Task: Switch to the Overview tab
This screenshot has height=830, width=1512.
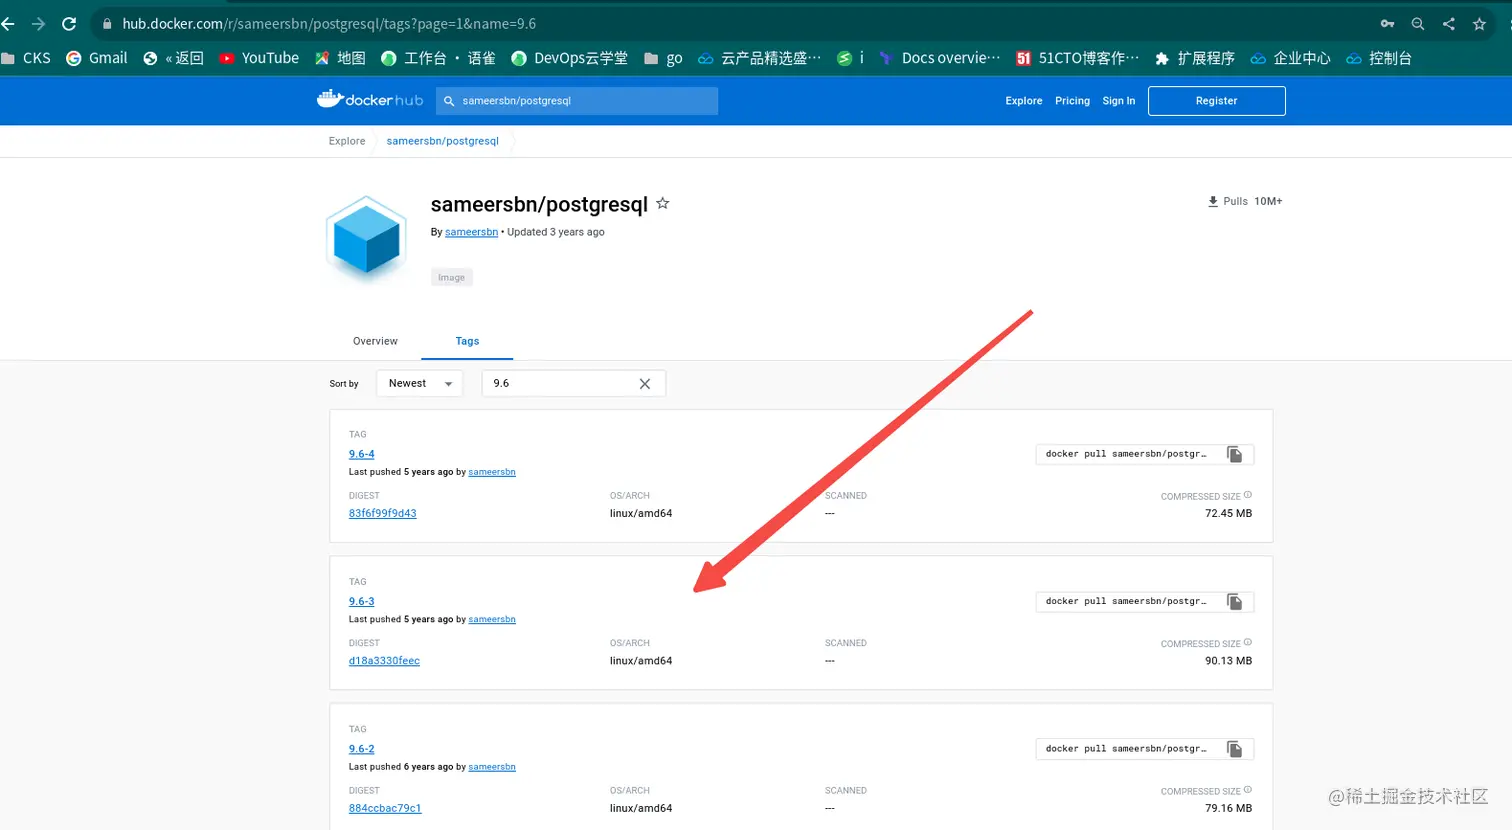Action: click(x=375, y=341)
